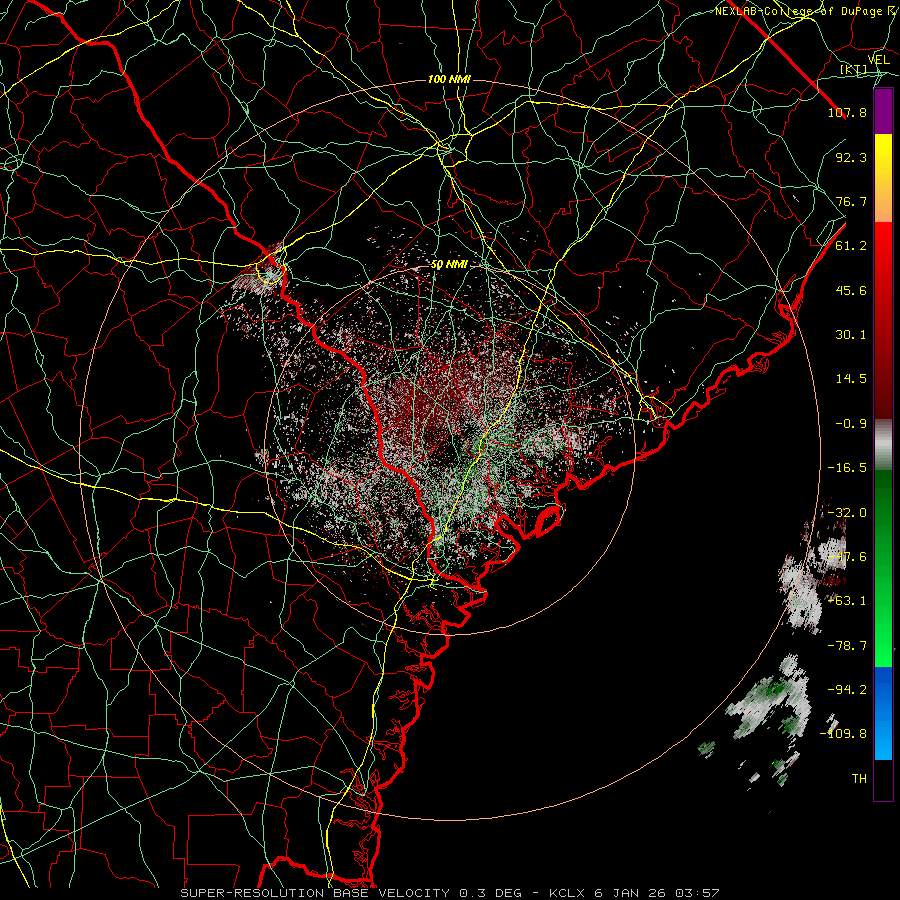Click the -47.6 scale value
This screenshot has width=900, height=900.
point(847,557)
